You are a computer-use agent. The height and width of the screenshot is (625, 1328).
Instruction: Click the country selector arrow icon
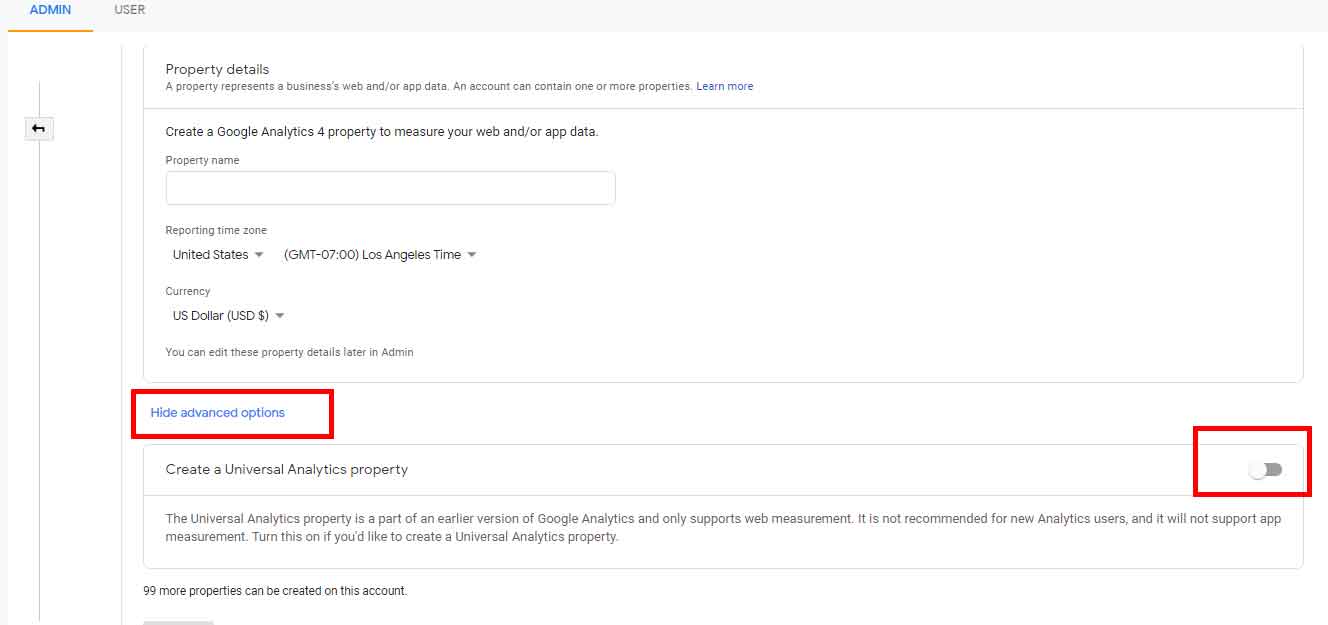point(259,254)
